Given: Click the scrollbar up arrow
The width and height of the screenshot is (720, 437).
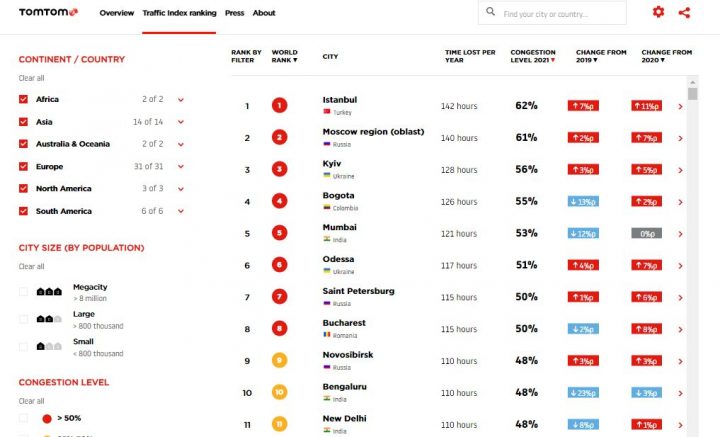Looking at the screenshot, I should (x=692, y=82).
